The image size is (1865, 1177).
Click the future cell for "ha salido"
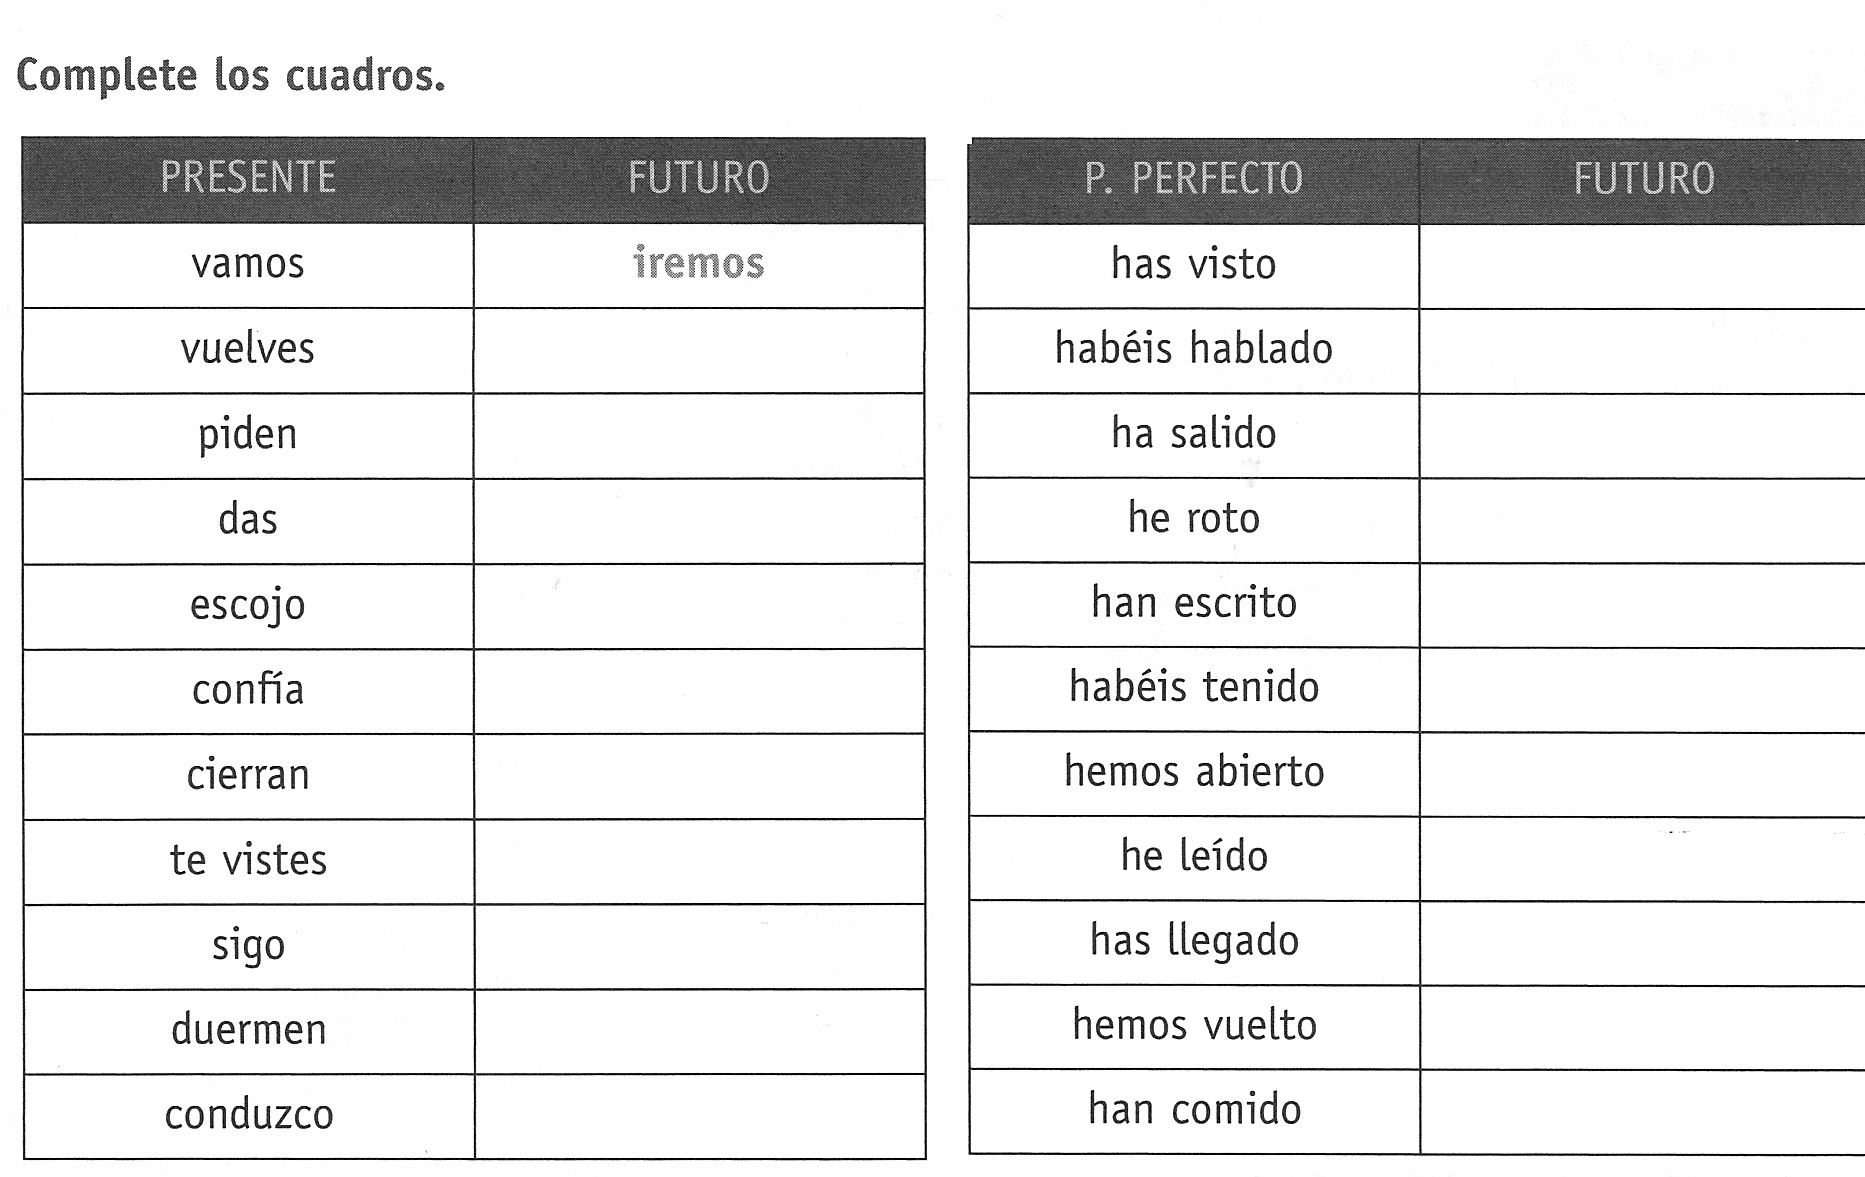(x=1643, y=436)
